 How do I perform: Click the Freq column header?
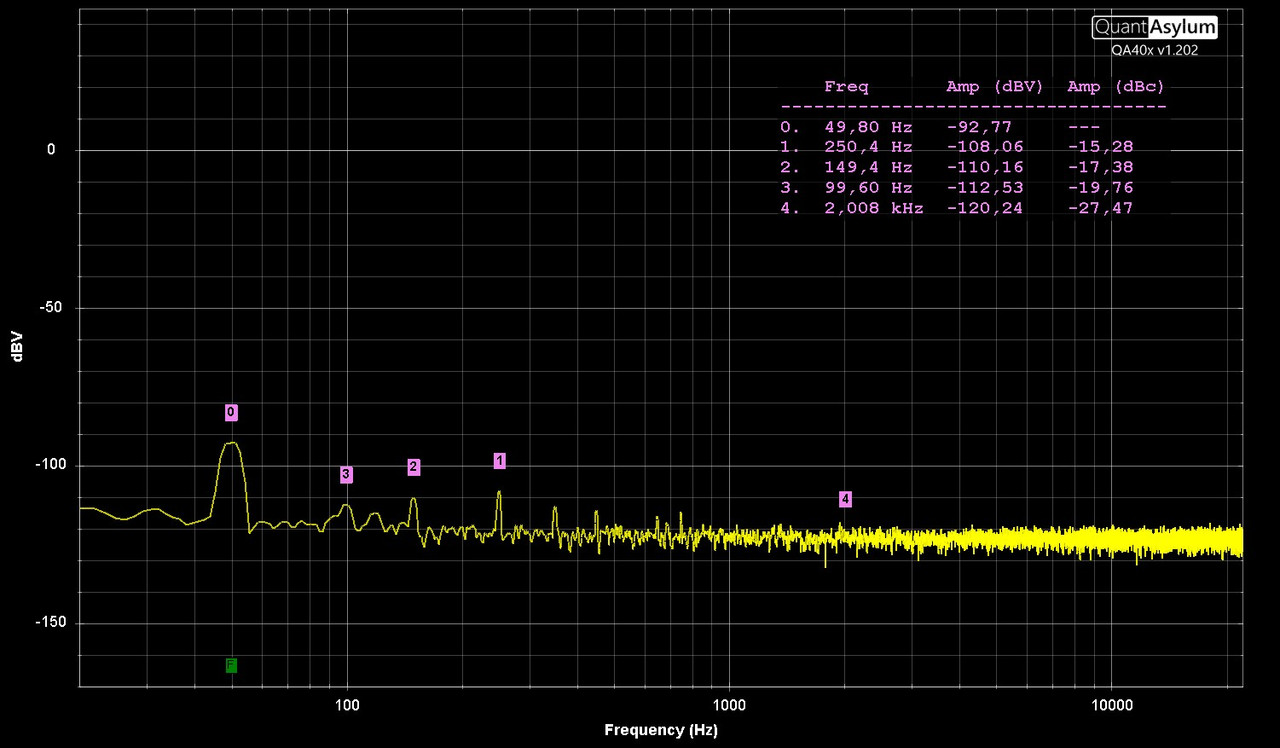click(846, 87)
